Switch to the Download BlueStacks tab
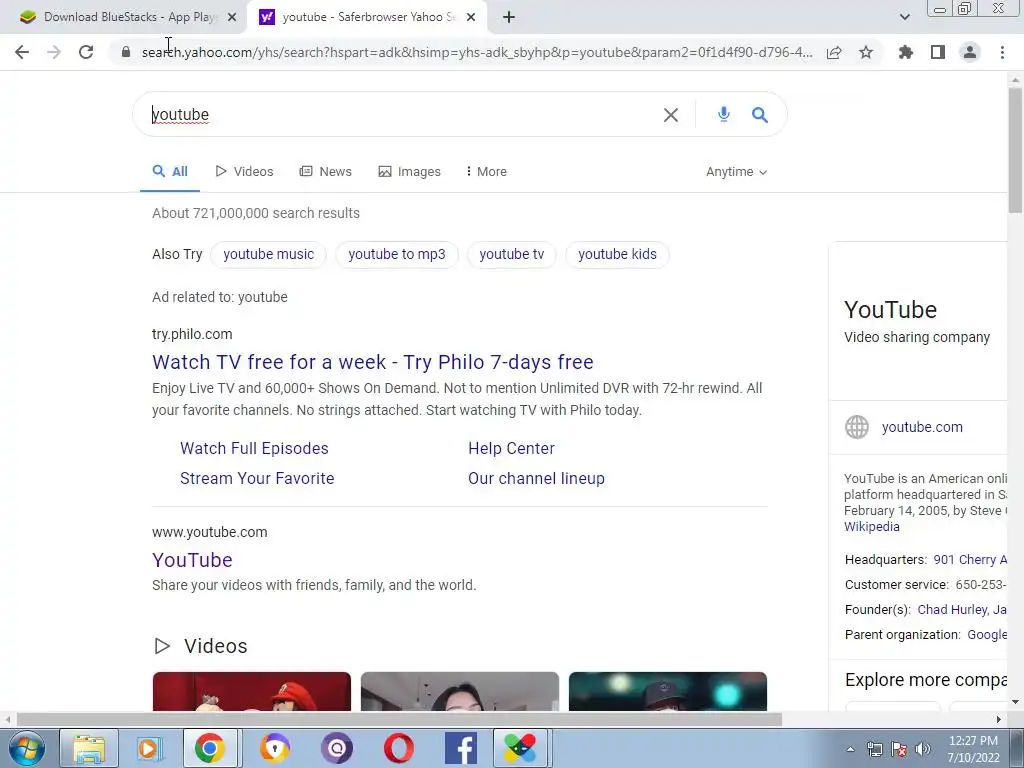The width and height of the screenshot is (1024, 768). (124, 17)
